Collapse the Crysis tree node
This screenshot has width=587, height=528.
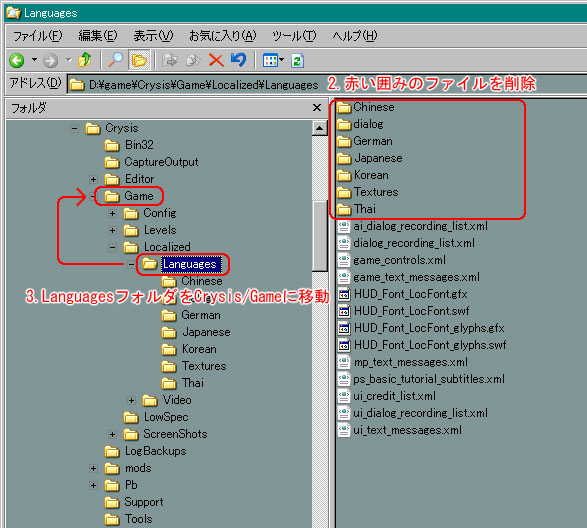(x=74, y=129)
